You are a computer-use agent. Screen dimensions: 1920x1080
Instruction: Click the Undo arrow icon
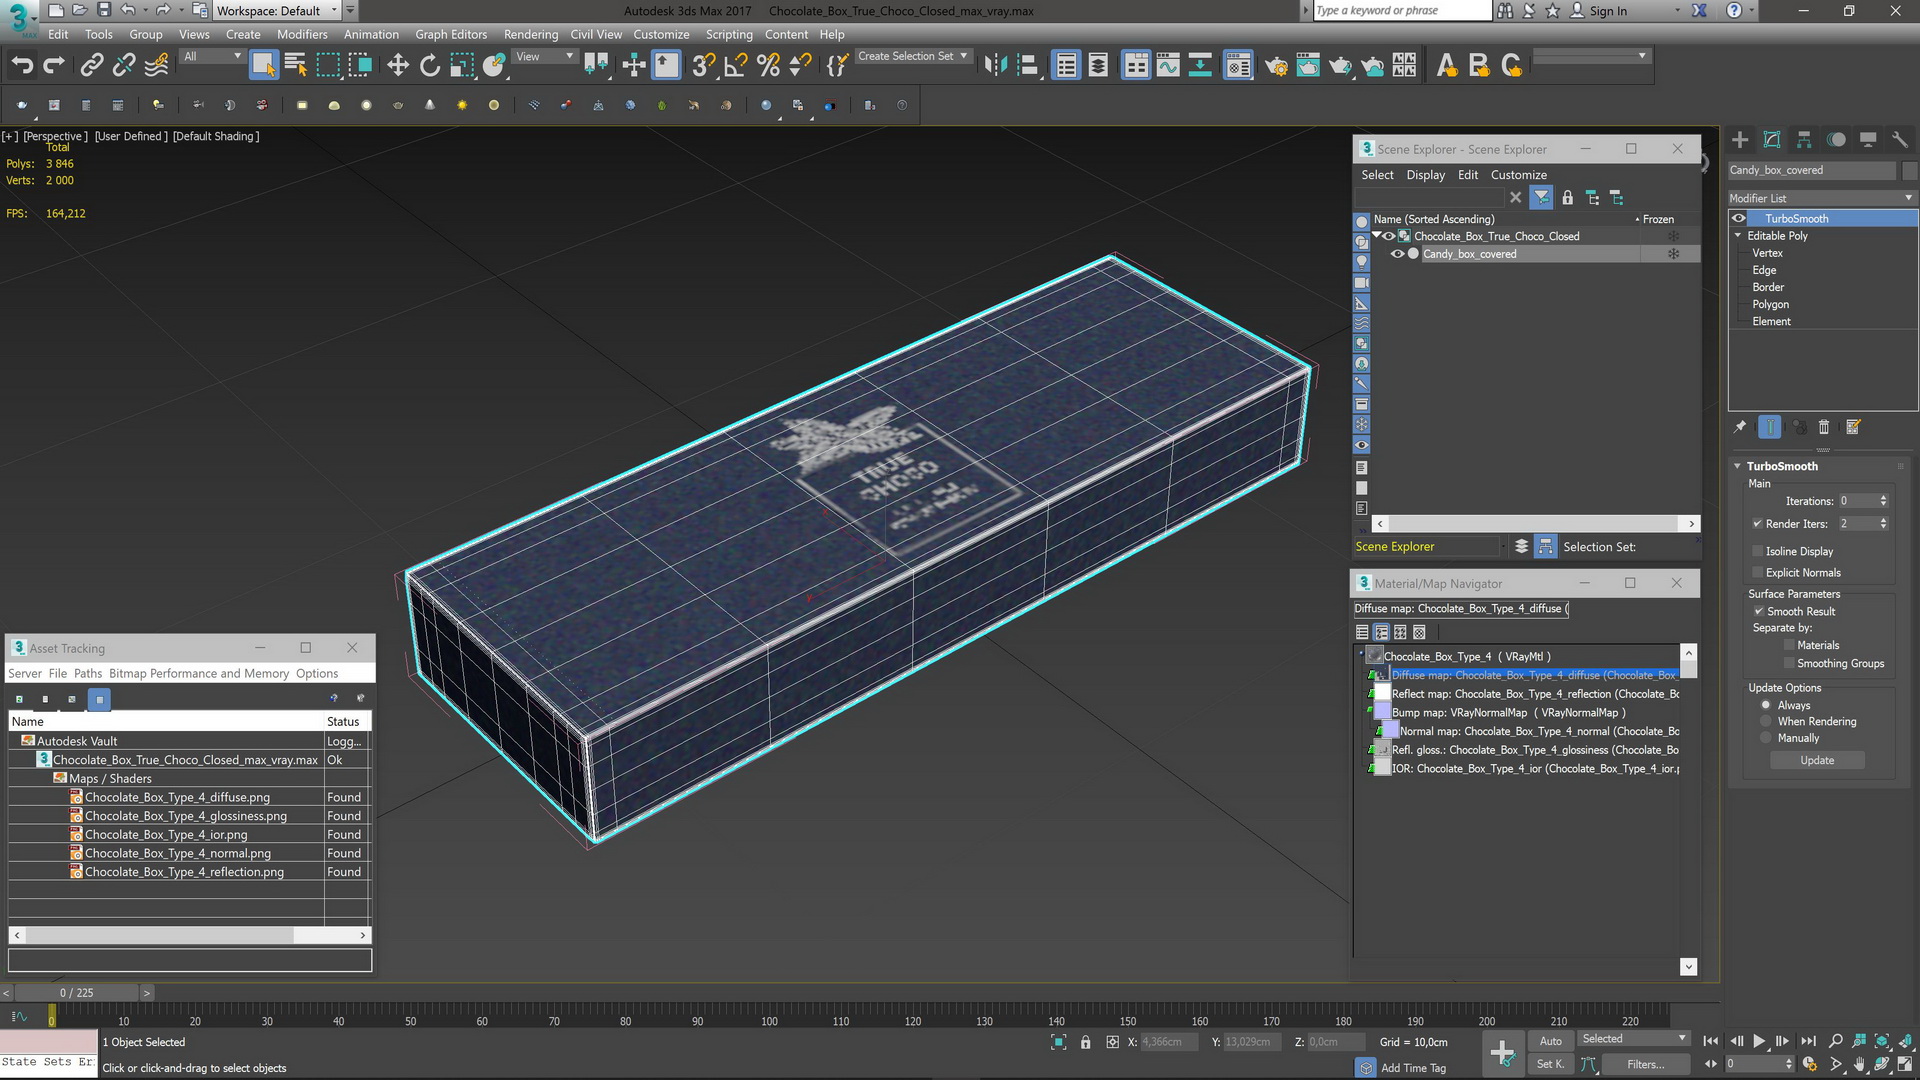coord(22,66)
